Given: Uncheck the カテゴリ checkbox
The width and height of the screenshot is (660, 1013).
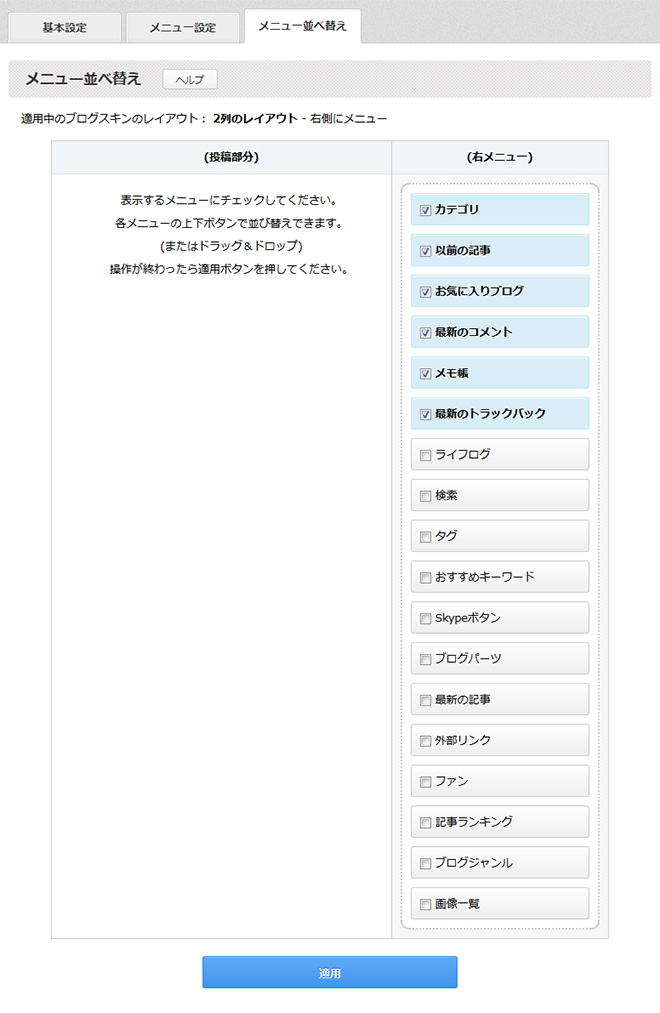Looking at the screenshot, I should pyautogui.click(x=425, y=210).
